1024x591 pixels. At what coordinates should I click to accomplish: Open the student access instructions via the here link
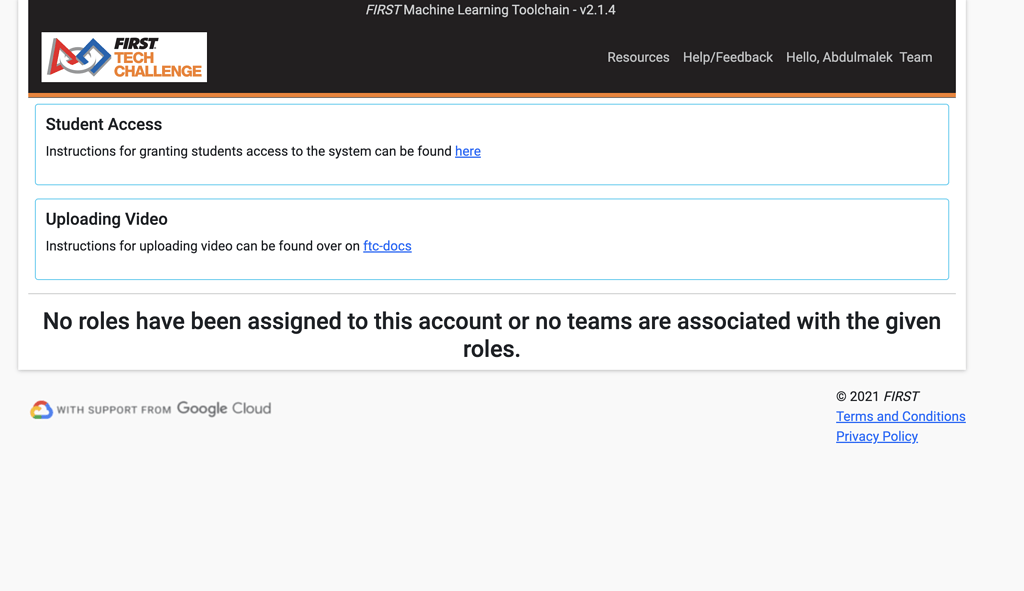point(467,151)
